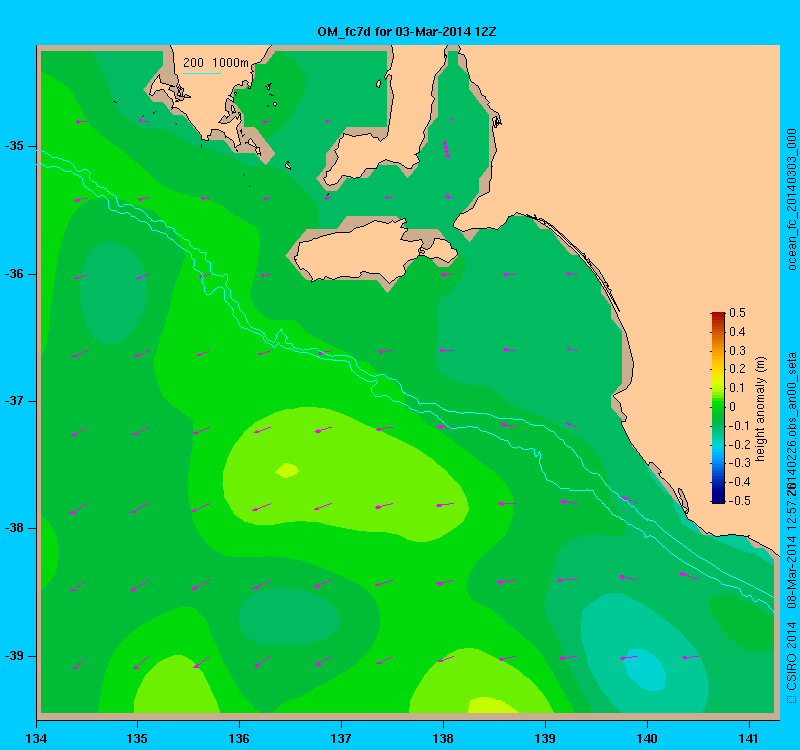Click the longitude axis label "136"
This screenshot has width=800, height=750.
coord(239,738)
